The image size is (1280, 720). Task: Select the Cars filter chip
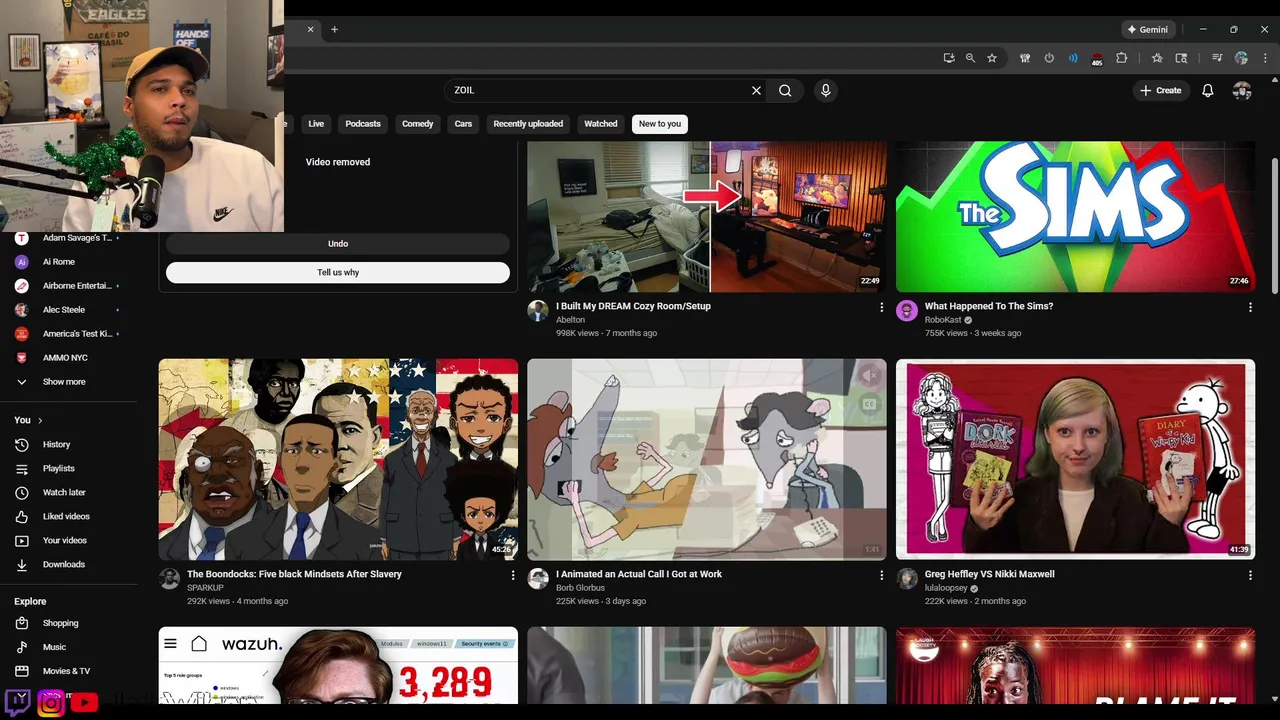(x=463, y=124)
